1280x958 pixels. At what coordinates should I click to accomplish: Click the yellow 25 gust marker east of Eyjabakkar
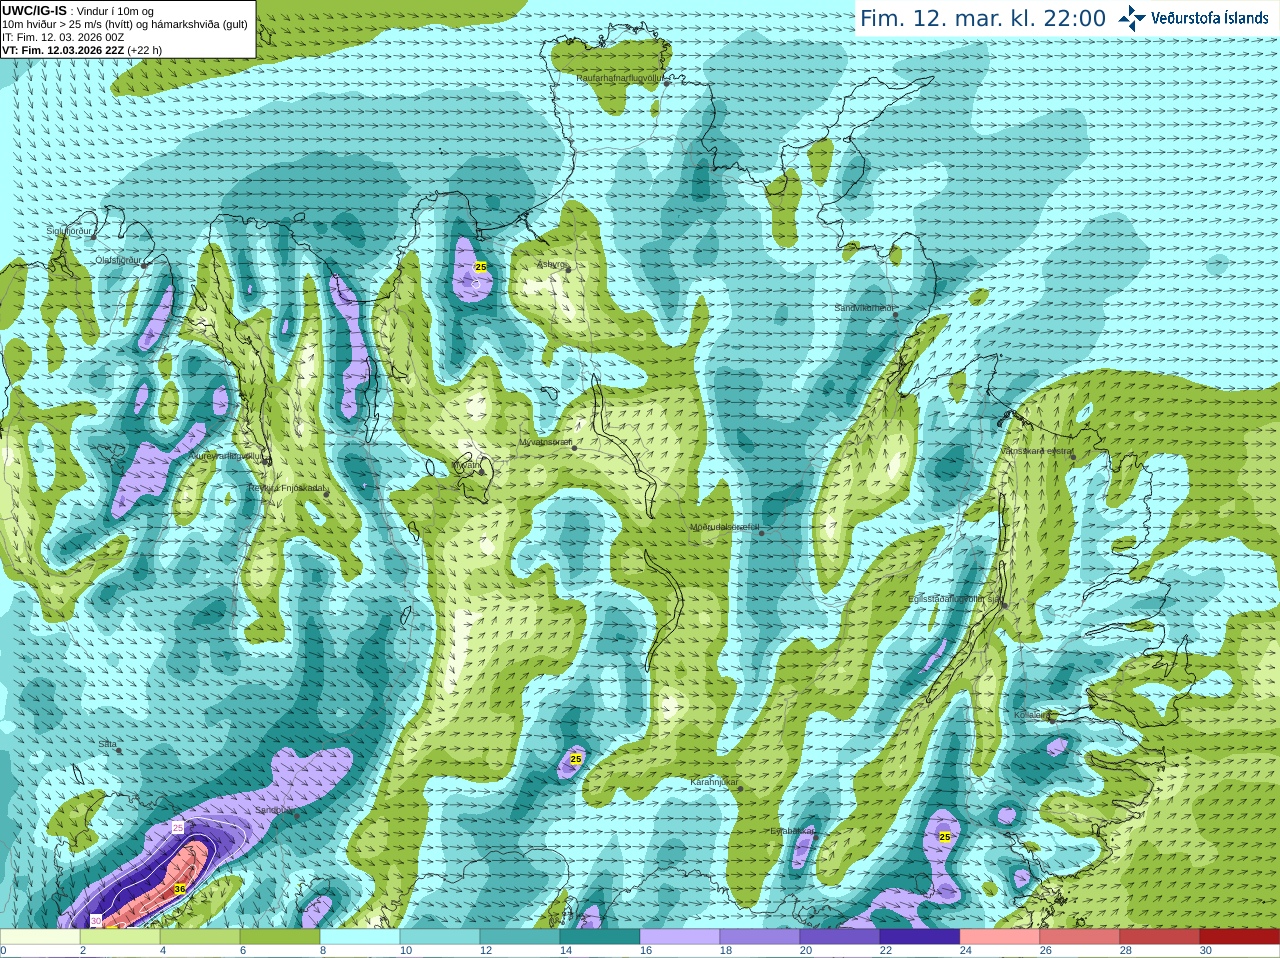[x=944, y=837]
